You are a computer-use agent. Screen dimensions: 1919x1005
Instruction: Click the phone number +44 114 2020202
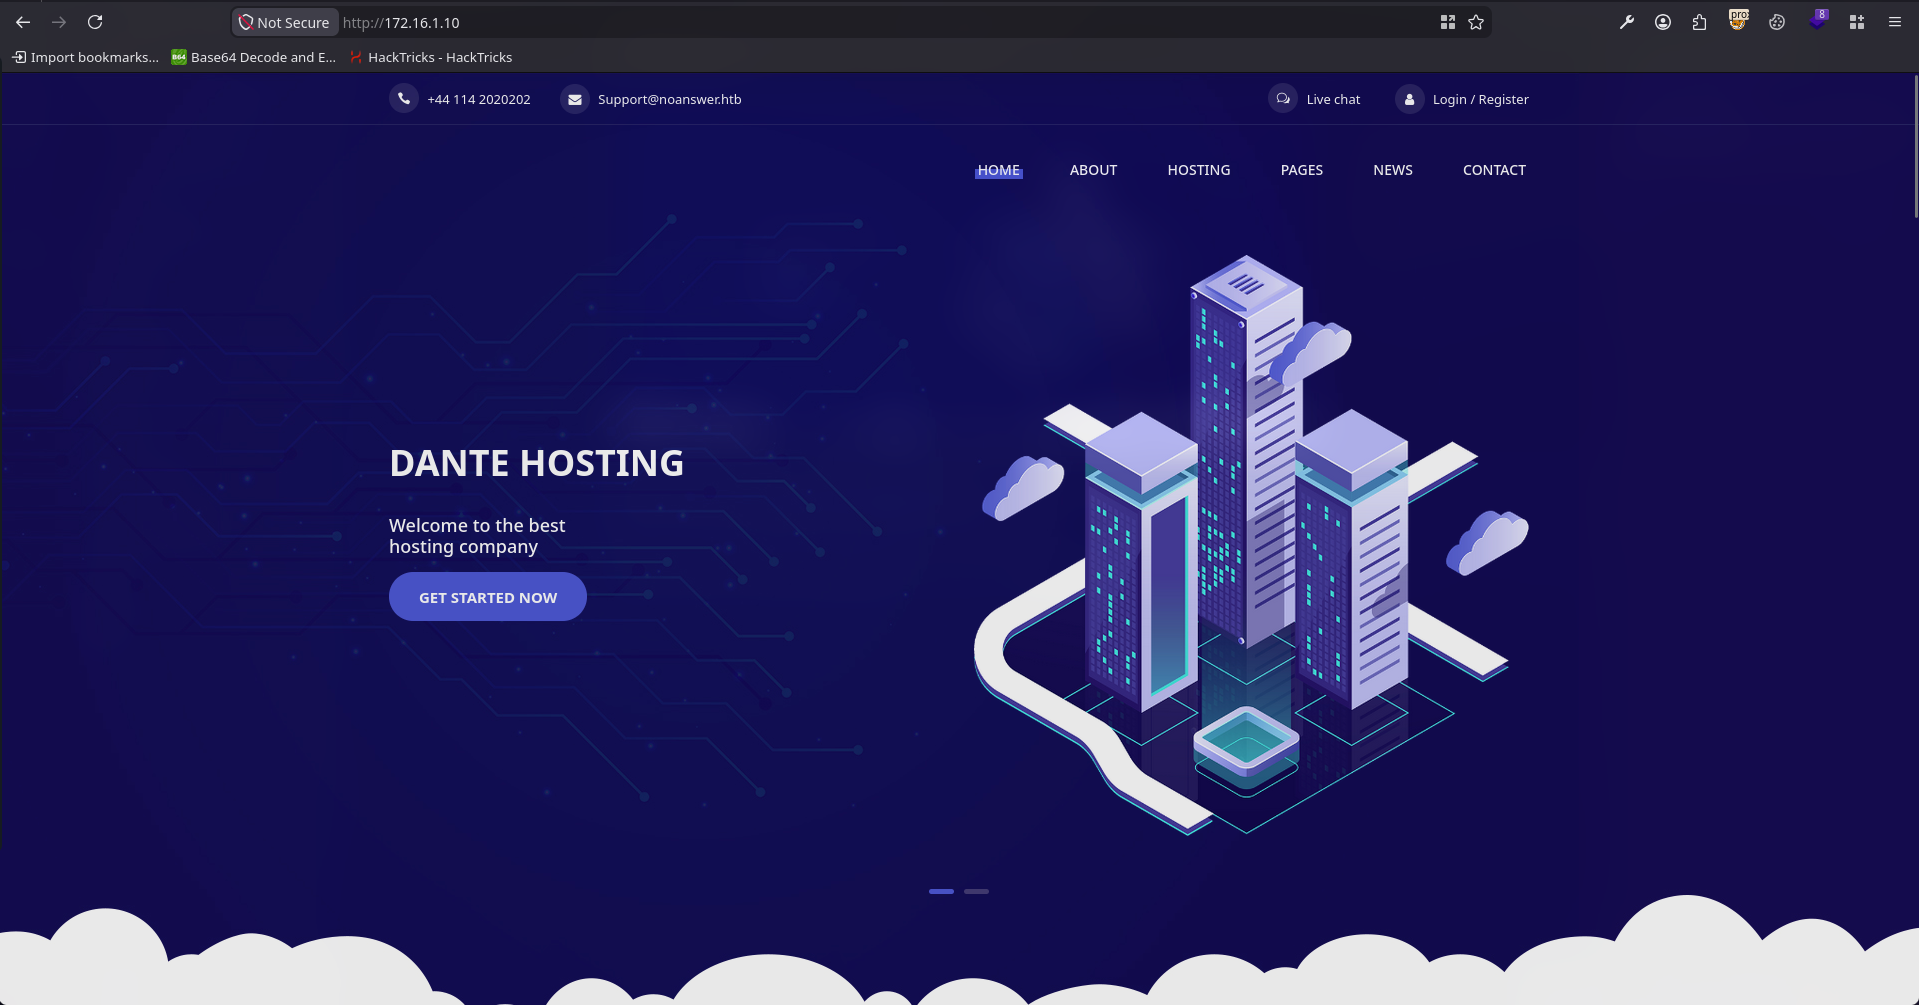pos(479,99)
